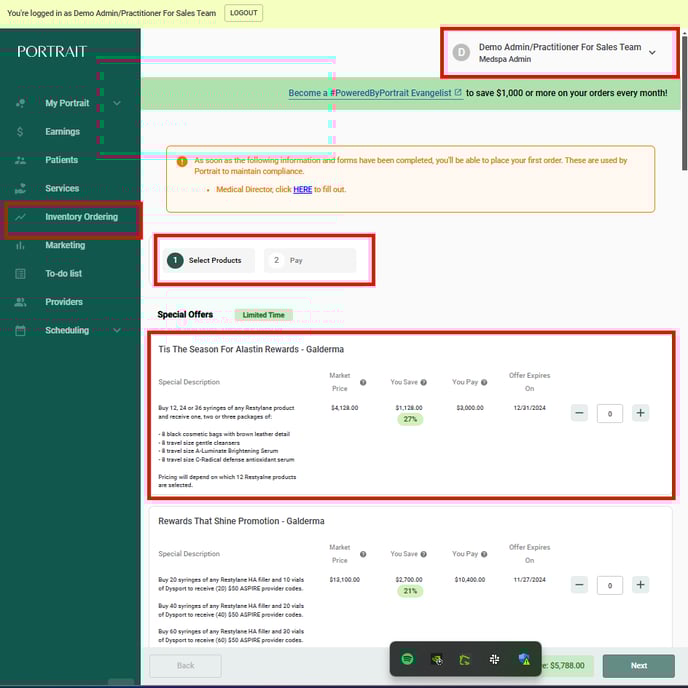
Task: Follow the #PoweredByPortrait Evangelist link
Action: click(x=375, y=93)
